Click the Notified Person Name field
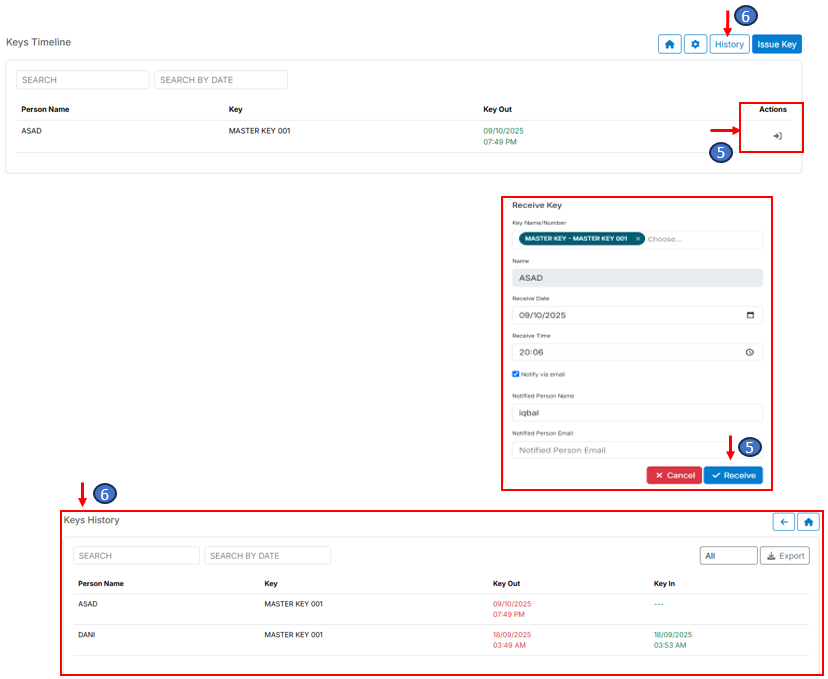The image size is (828, 679). pyautogui.click(x=637, y=413)
